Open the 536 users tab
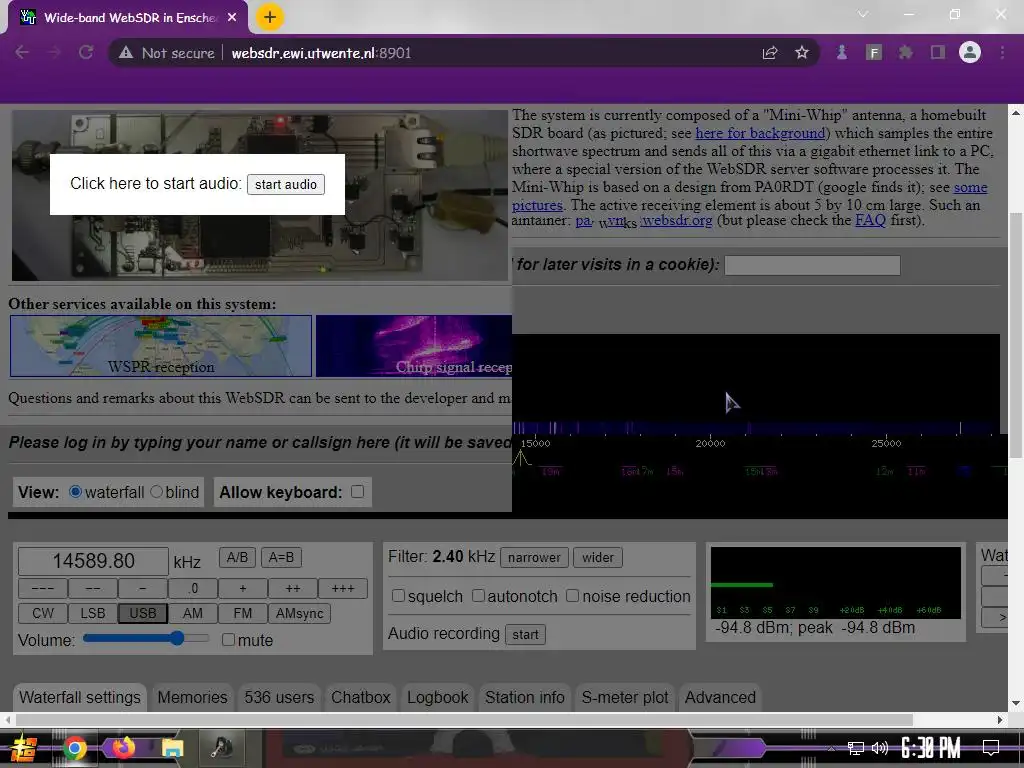The width and height of the screenshot is (1024, 768). coord(279,697)
